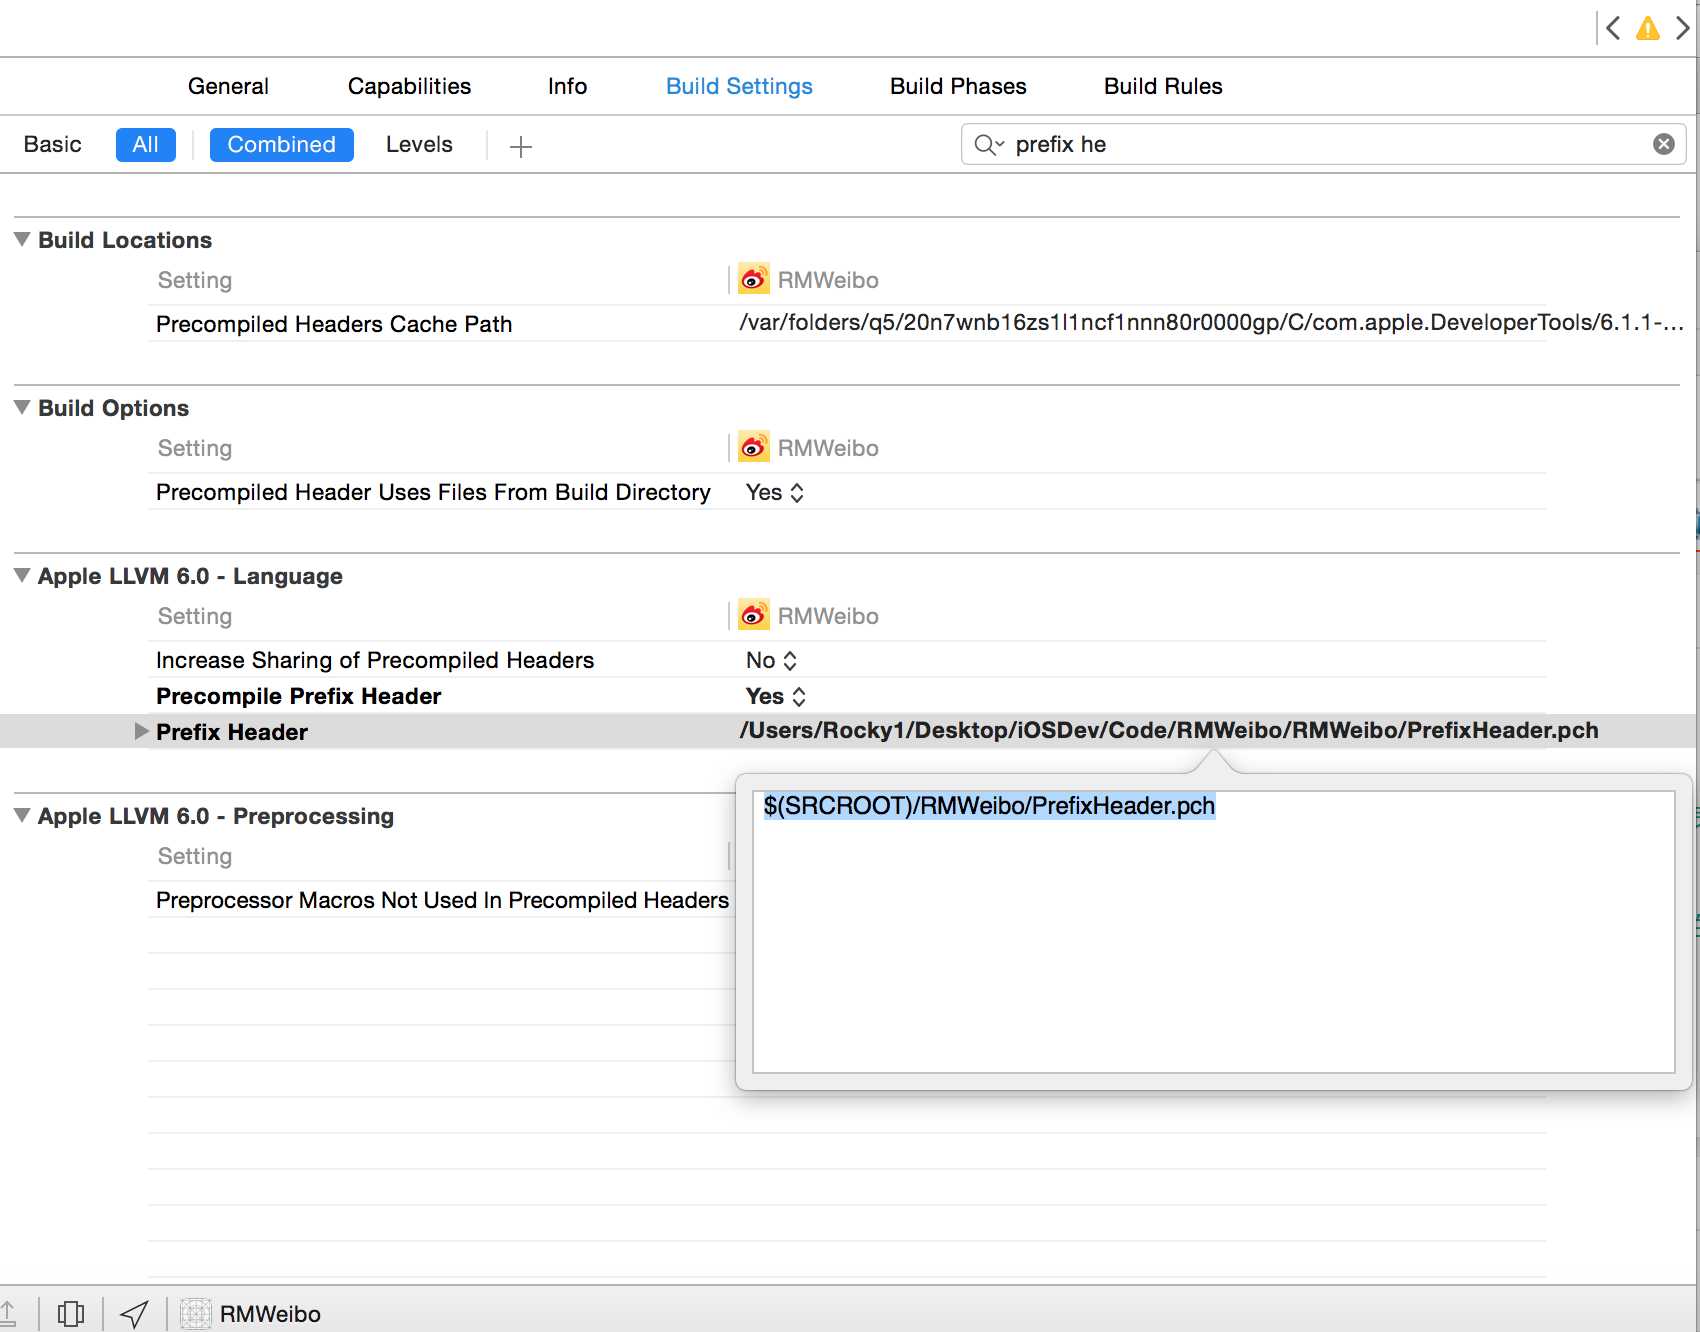Click the /Users/Rocky1 PrefixHeader.pch path value
1700x1332 pixels.
[1168, 730]
